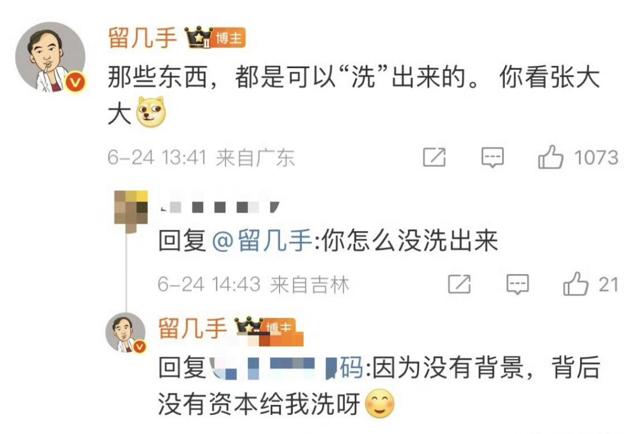Screen dimensions: 640x434
Task: Open 留几手 profile from the large avatar
Action: (51, 57)
